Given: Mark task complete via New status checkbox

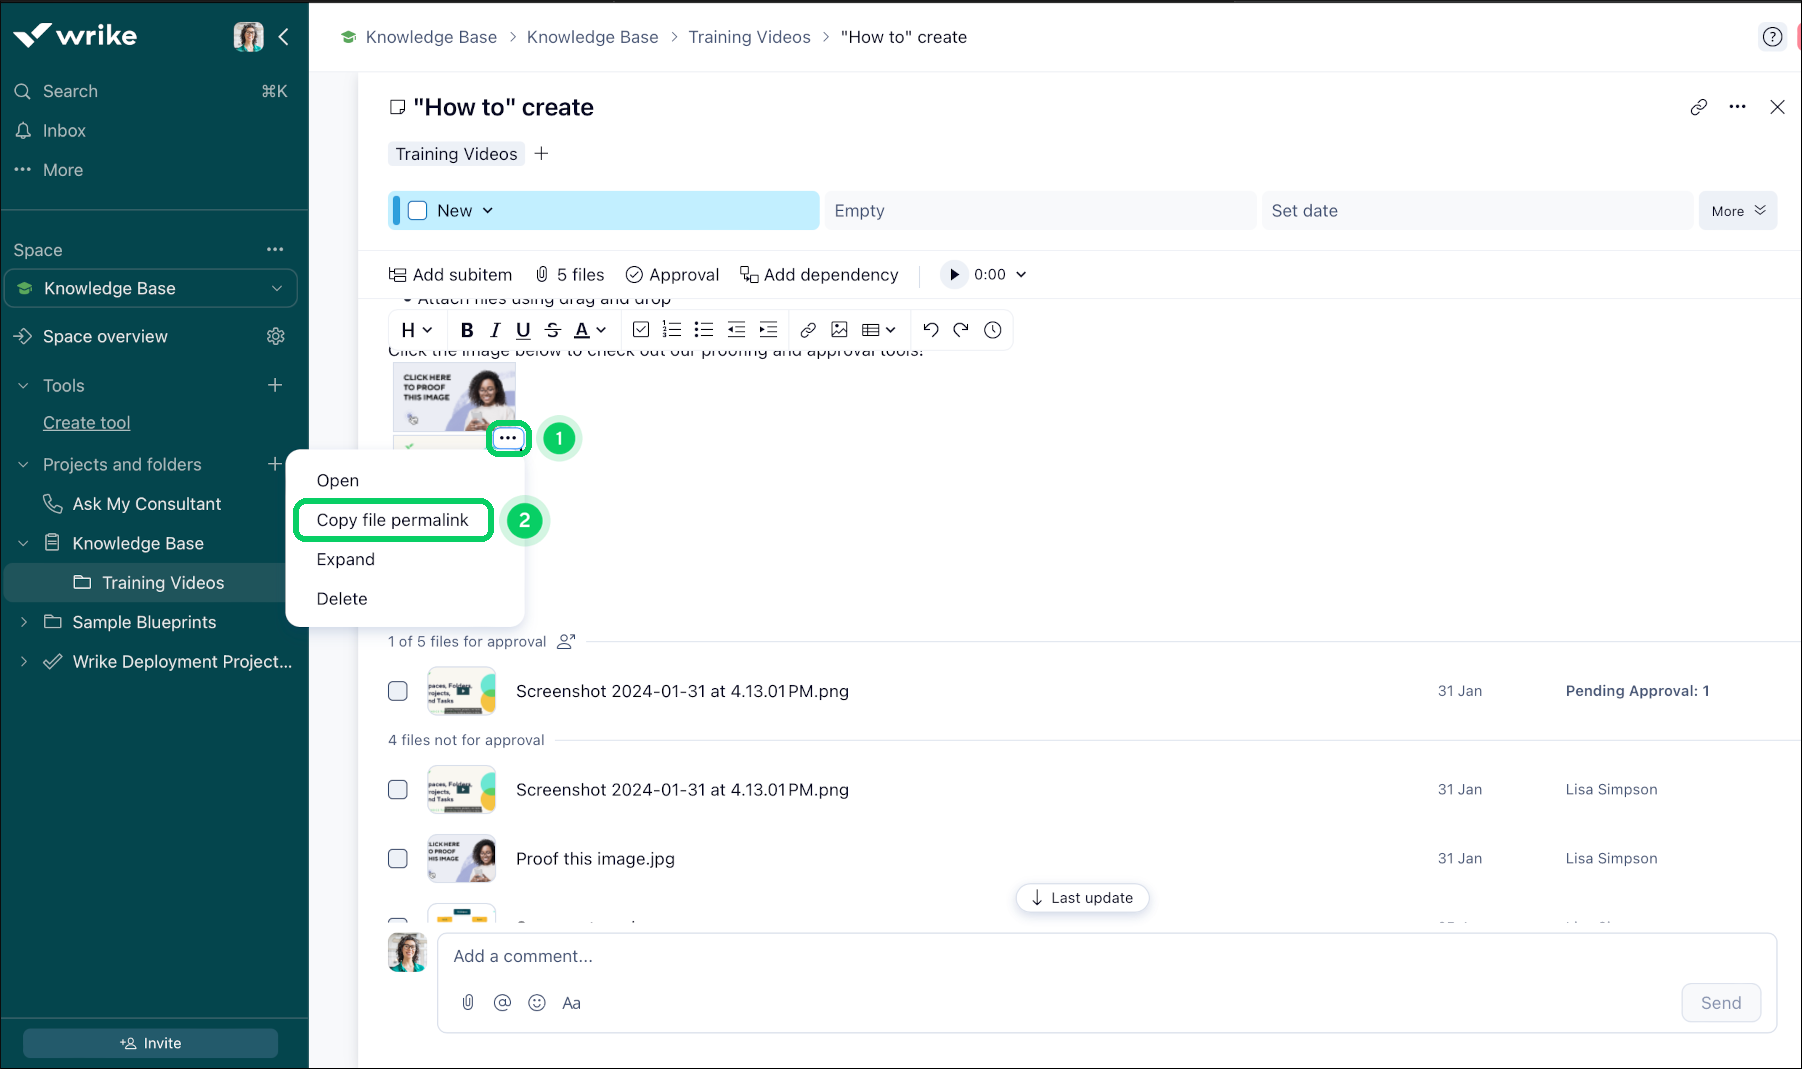Looking at the screenshot, I should pos(418,211).
